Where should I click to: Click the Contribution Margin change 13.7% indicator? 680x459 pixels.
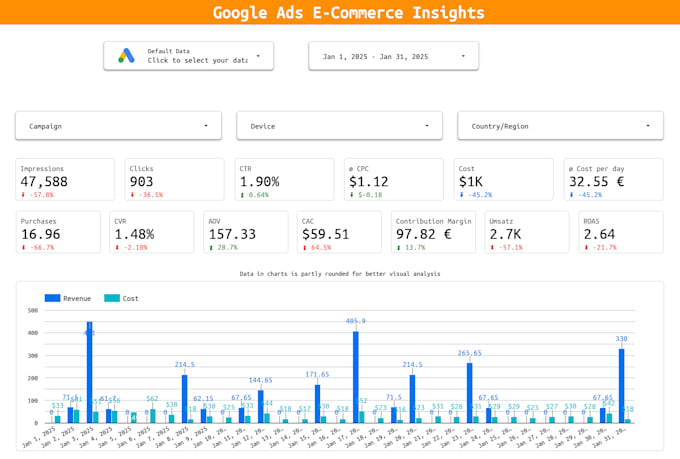(411, 247)
